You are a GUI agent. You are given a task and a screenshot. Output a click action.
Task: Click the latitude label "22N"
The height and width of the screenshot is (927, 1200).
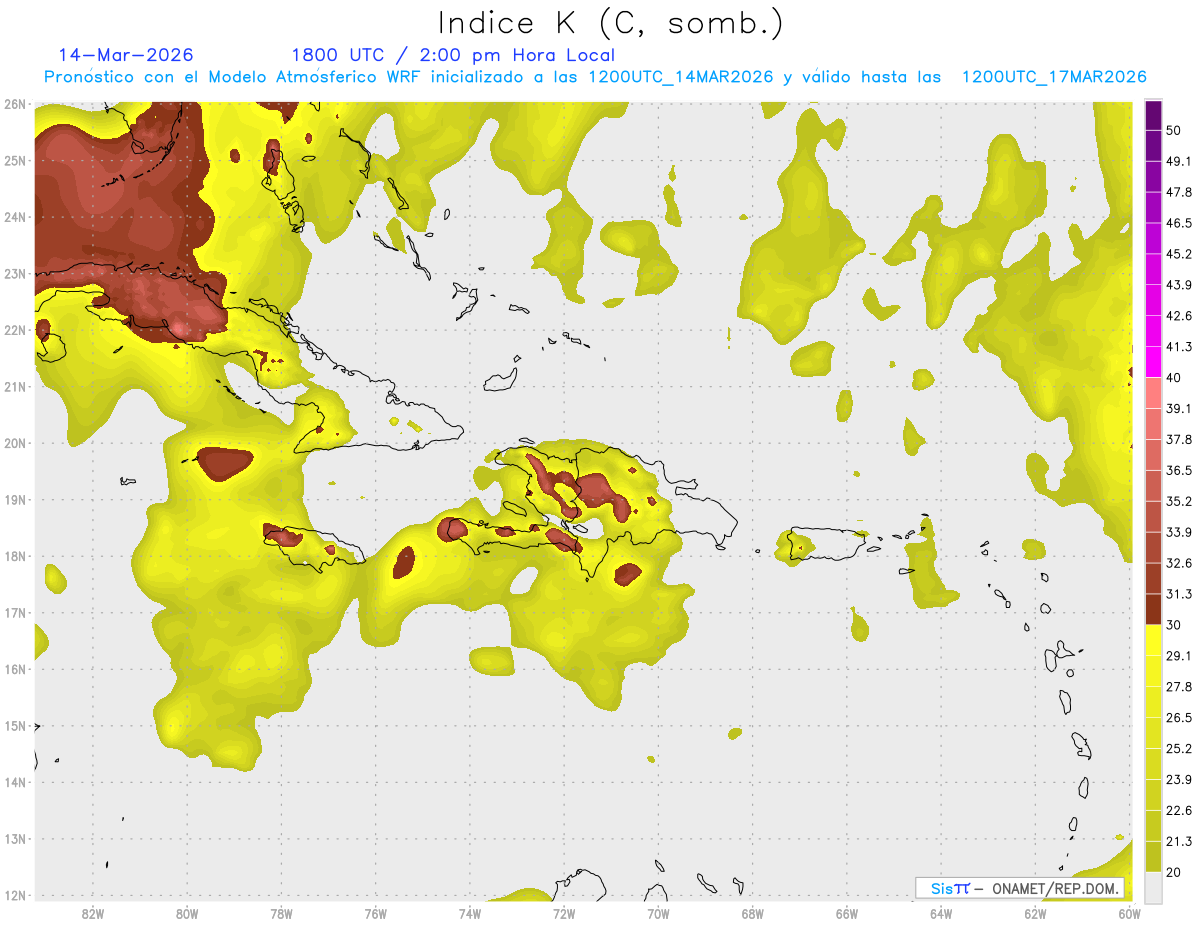pyautogui.click(x=16, y=330)
